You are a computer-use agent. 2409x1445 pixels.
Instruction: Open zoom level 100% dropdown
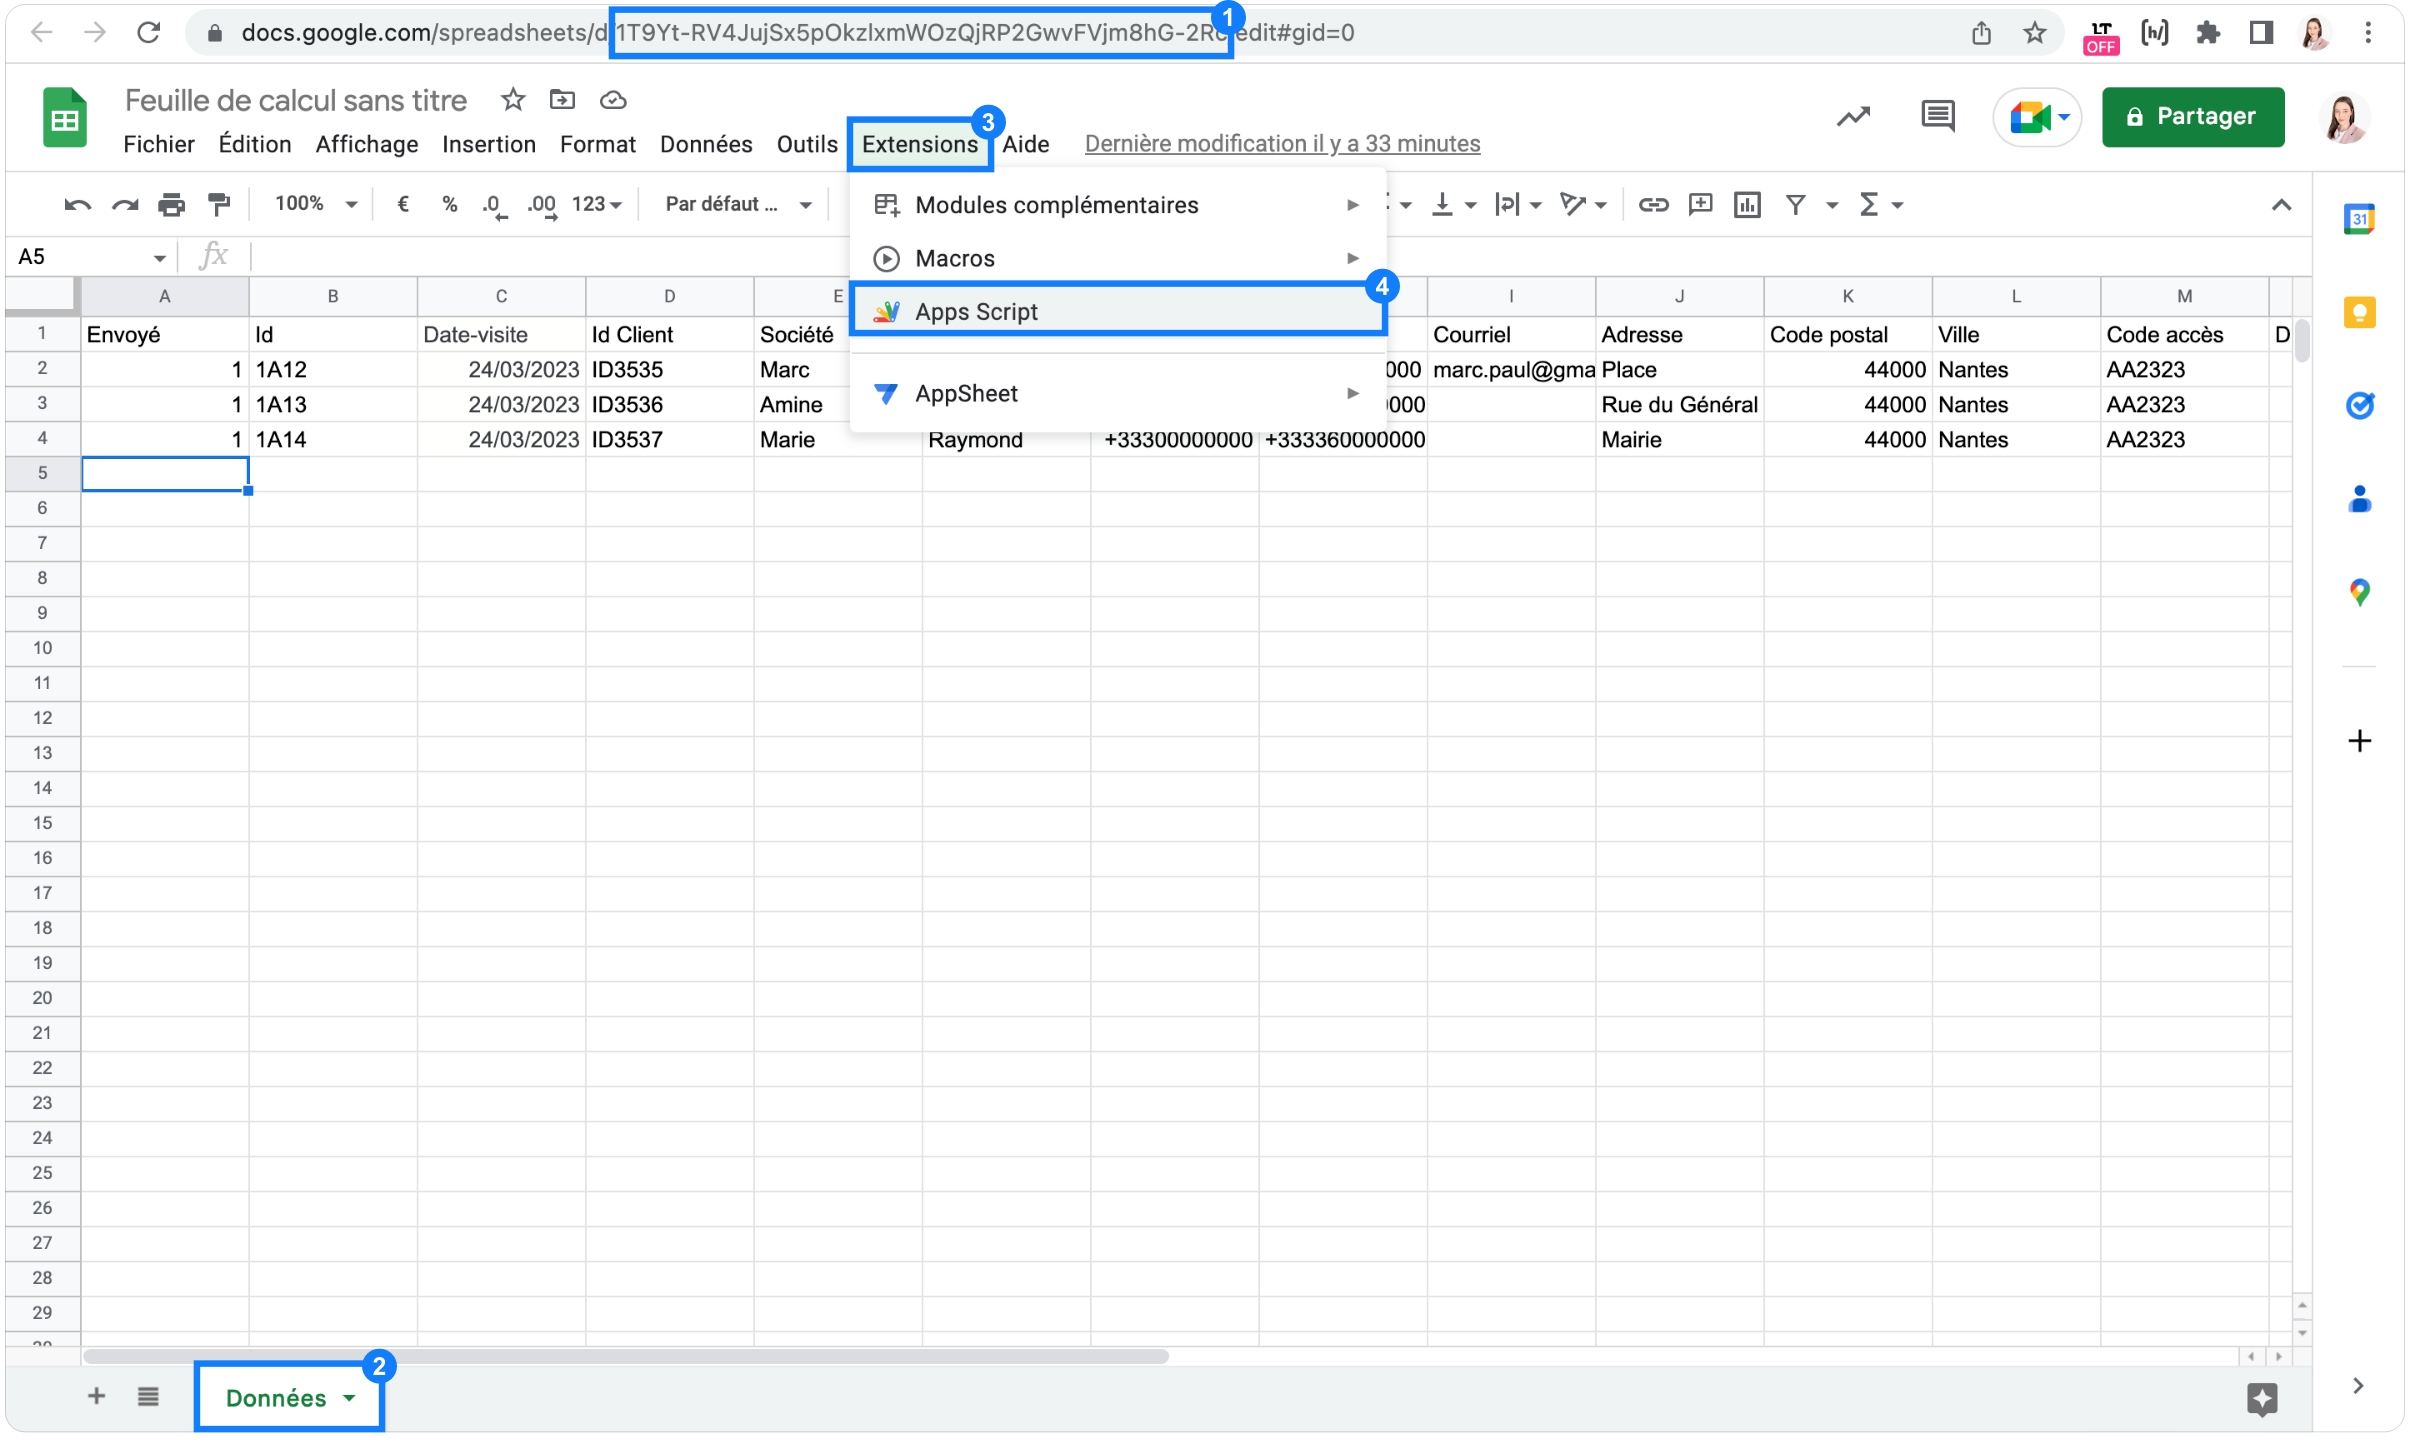[x=316, y=204]
